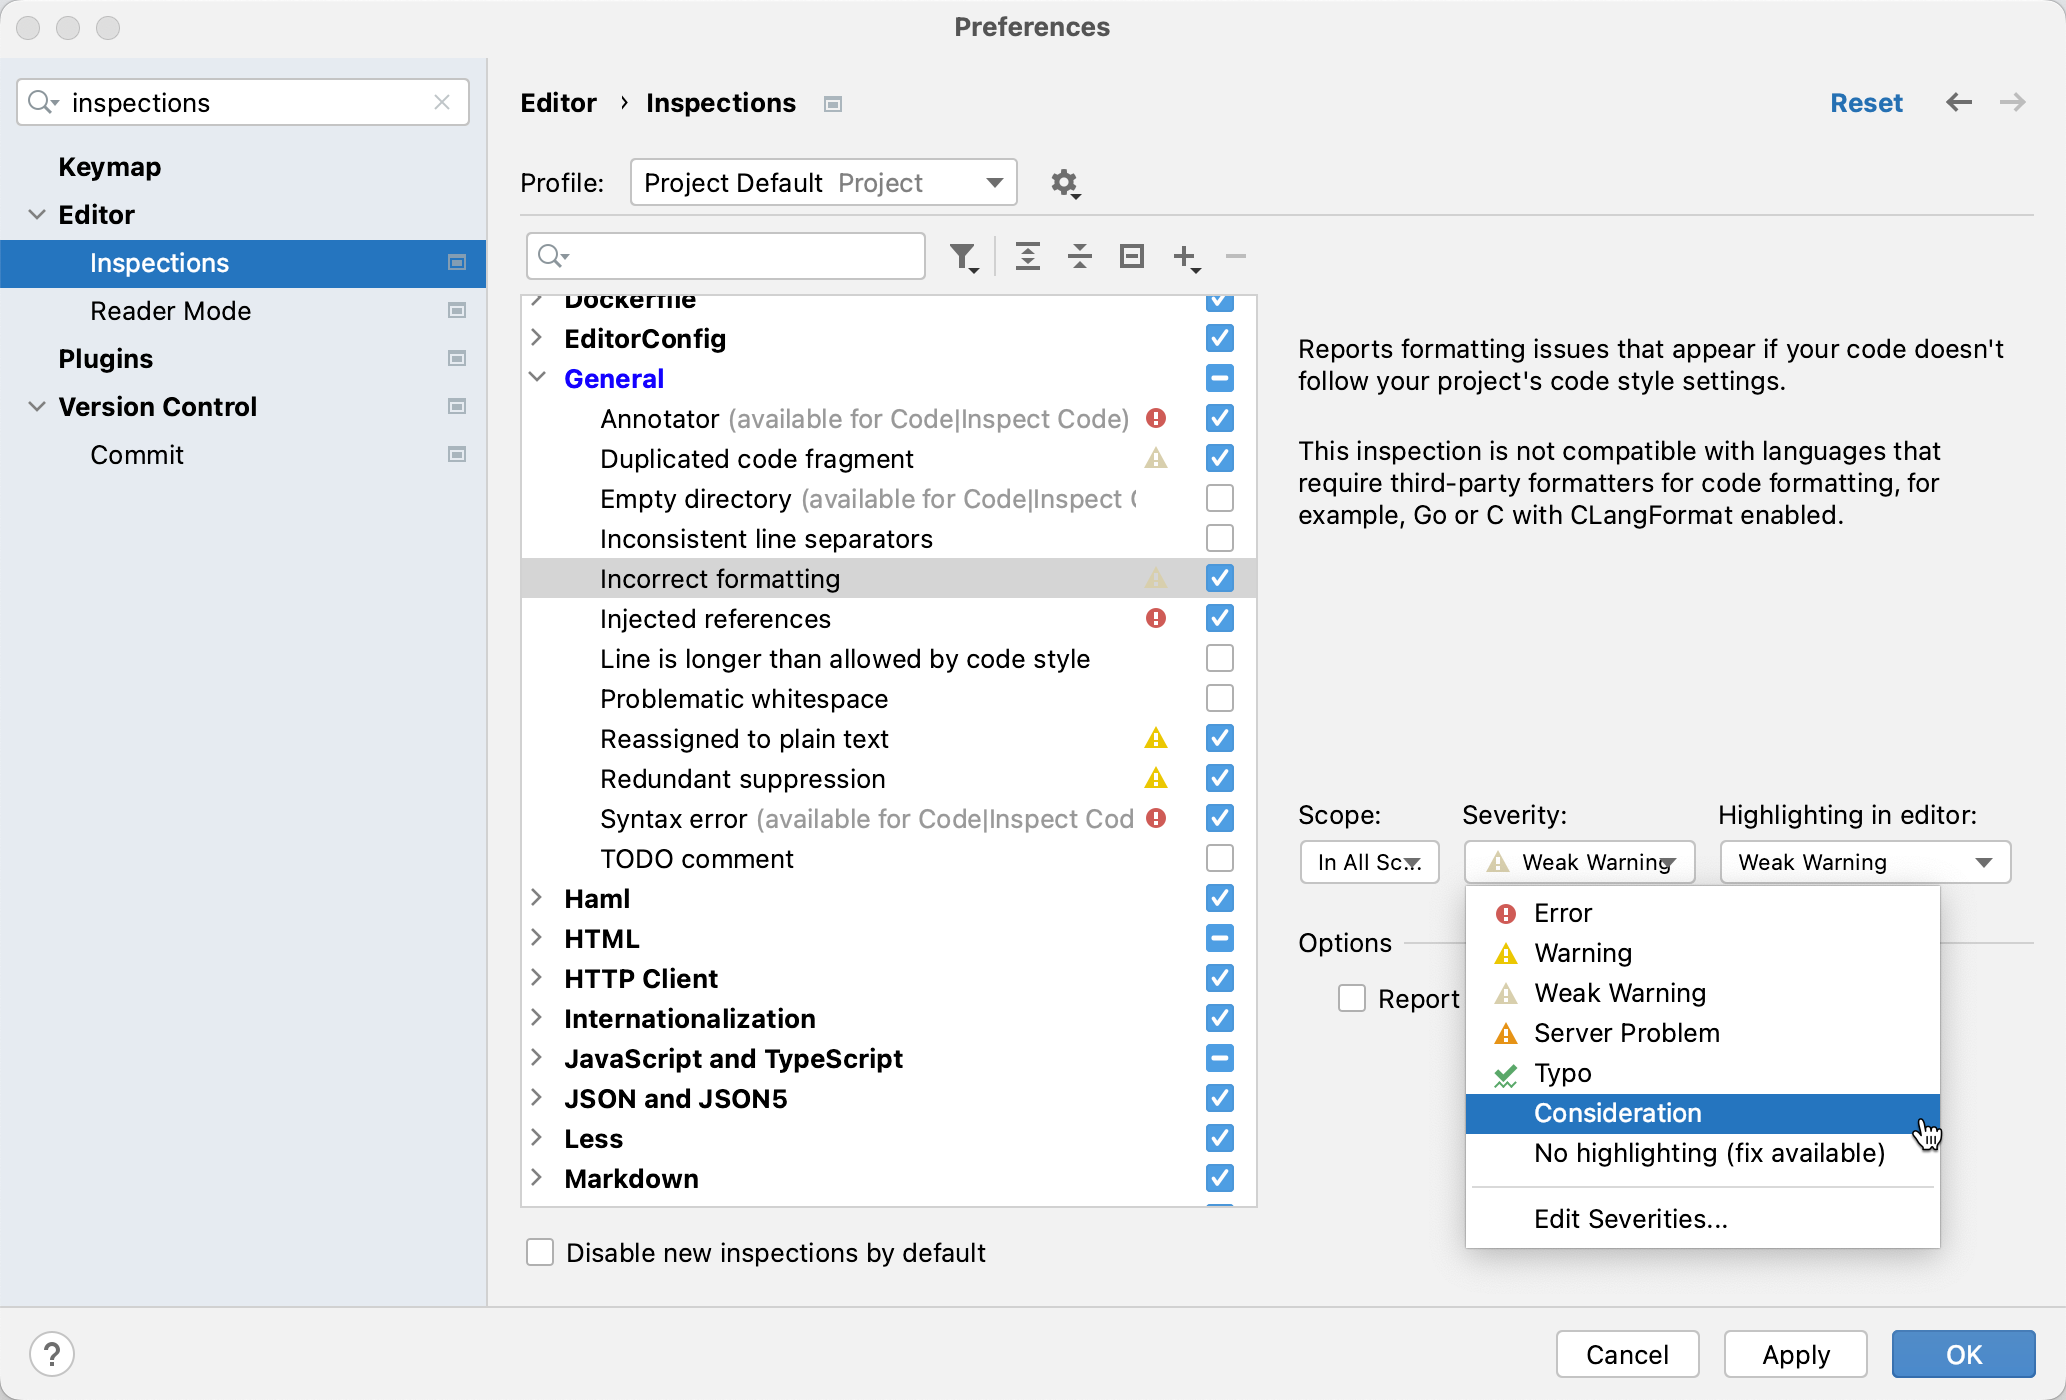The height and width of the screenshot is (1400, 2066).
Task: Click the inspection tree search field
Action: coord(740,257)
